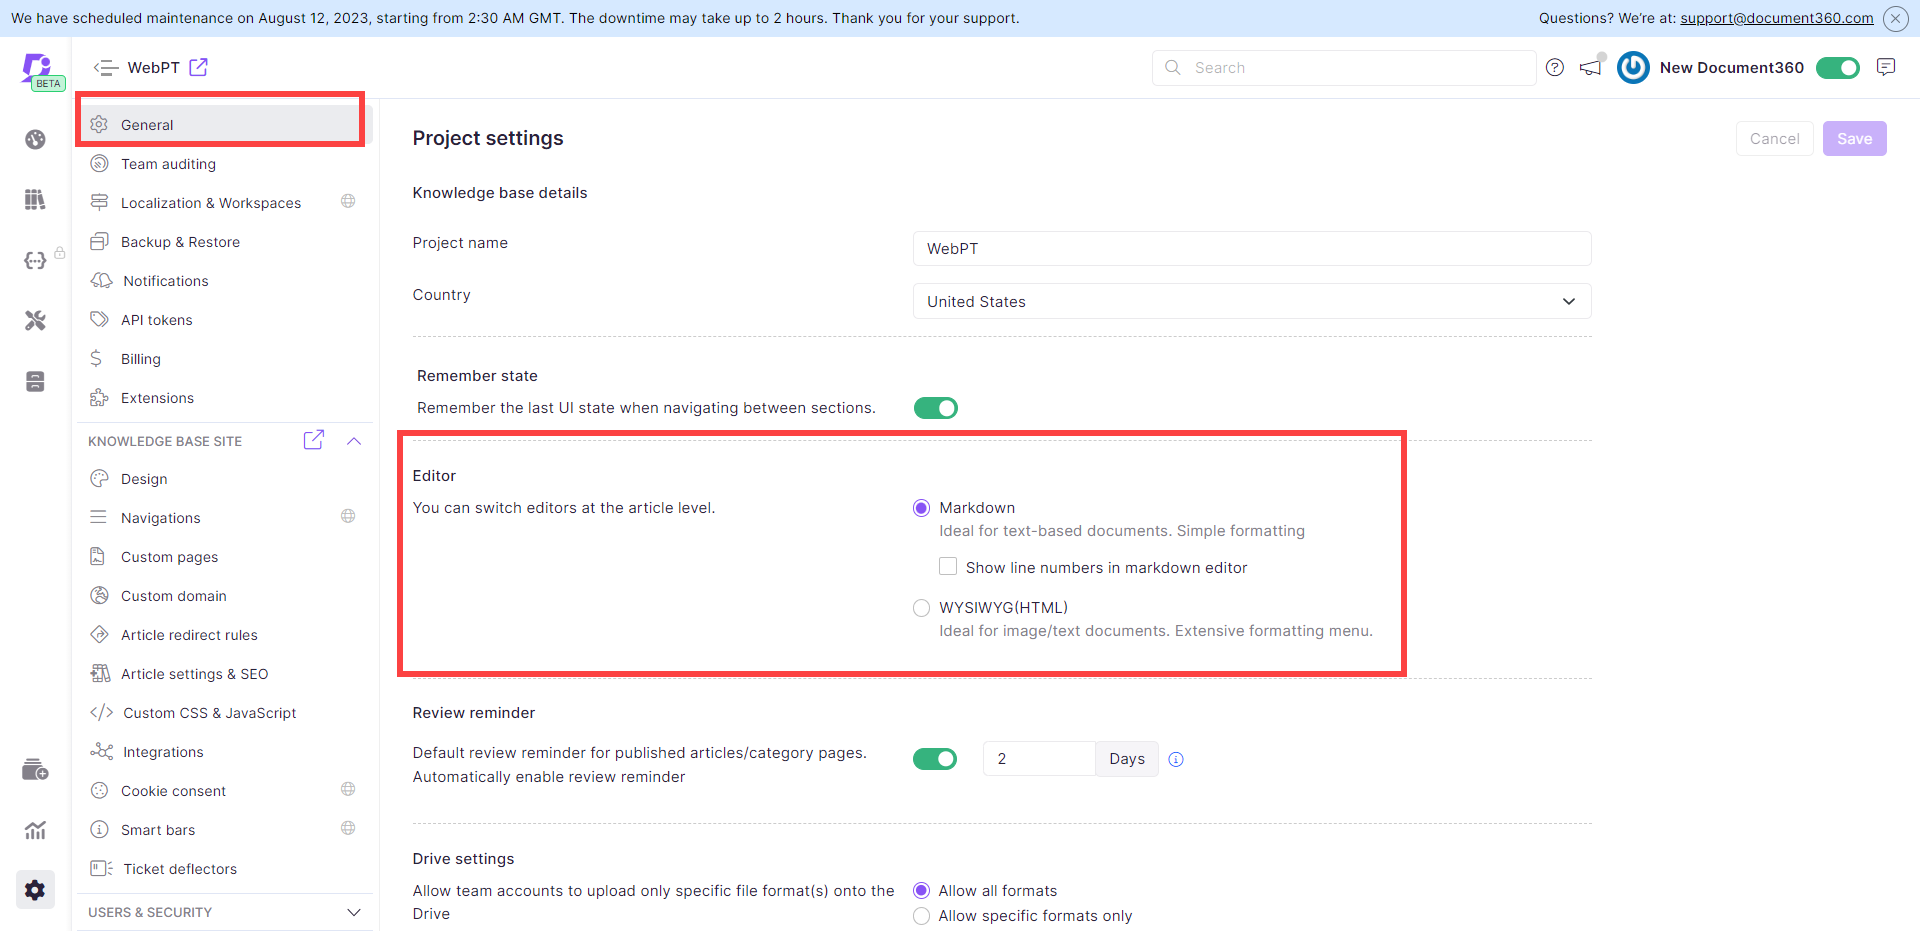
Task: Click the top Search box
Action: (x=1344, y=68)
